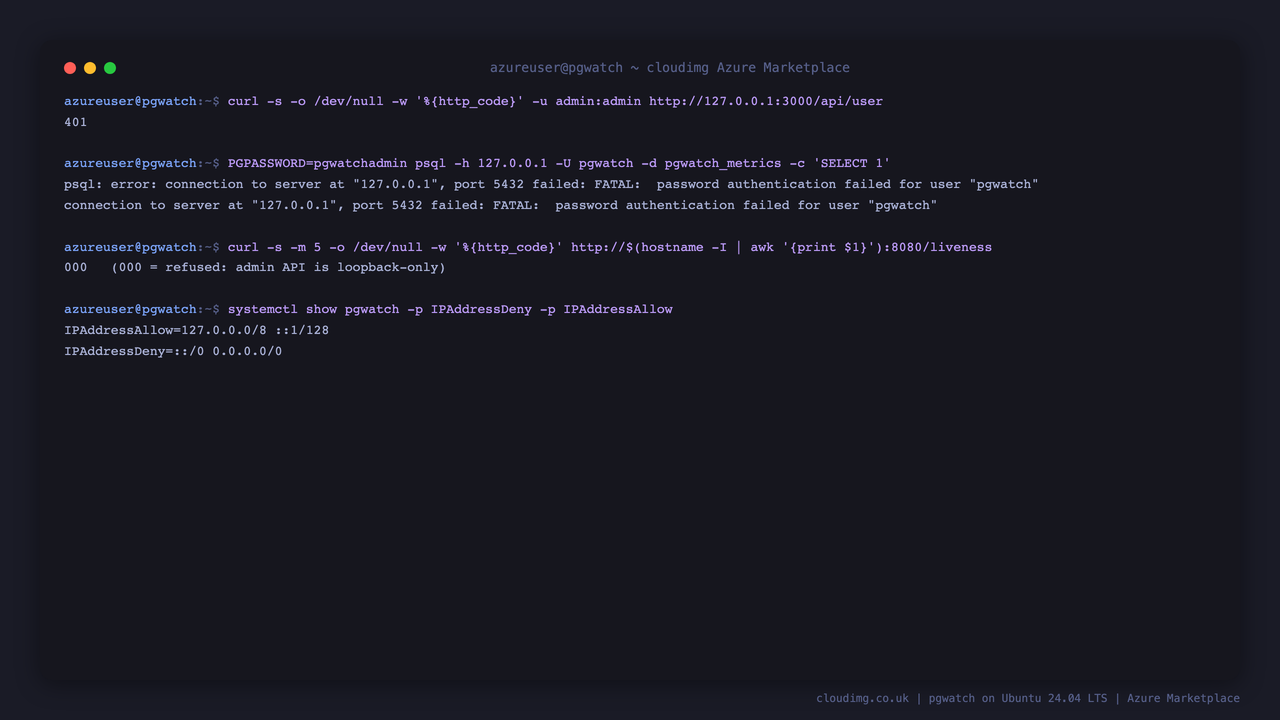Click the curl command with admin:admin credentials
The height and width of the screenshot is (720, 1280).
tap(555, 101)
